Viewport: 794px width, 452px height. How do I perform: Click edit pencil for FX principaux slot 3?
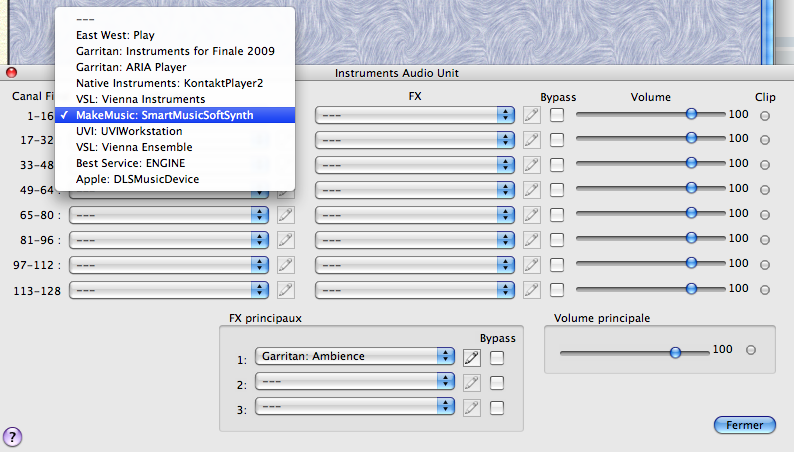coord(472,407)
